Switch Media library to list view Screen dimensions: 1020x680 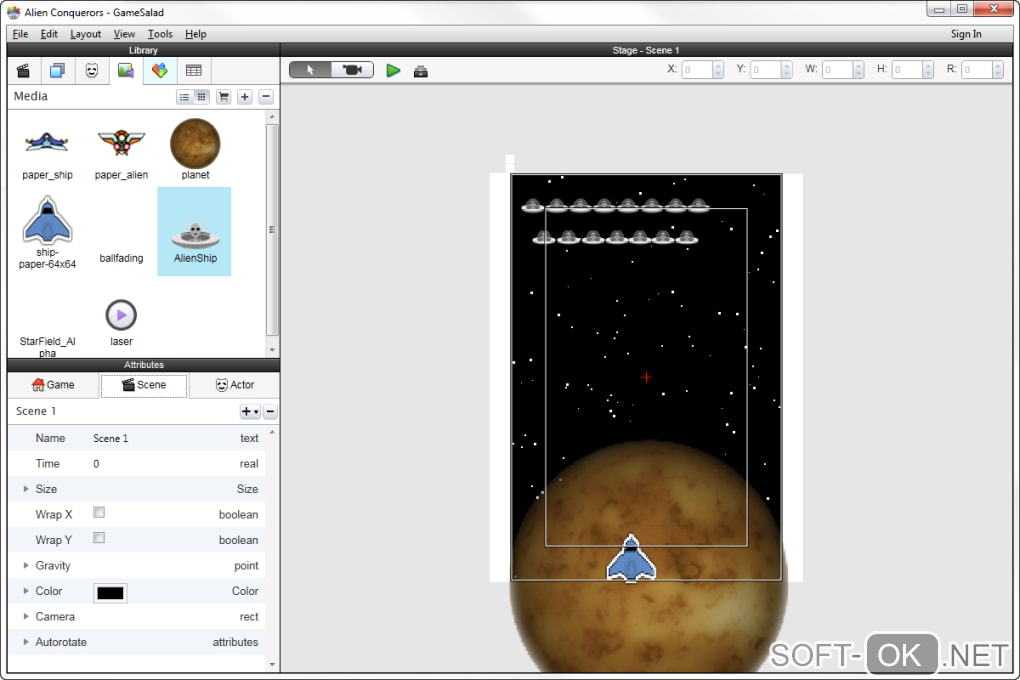coord(185,97)
